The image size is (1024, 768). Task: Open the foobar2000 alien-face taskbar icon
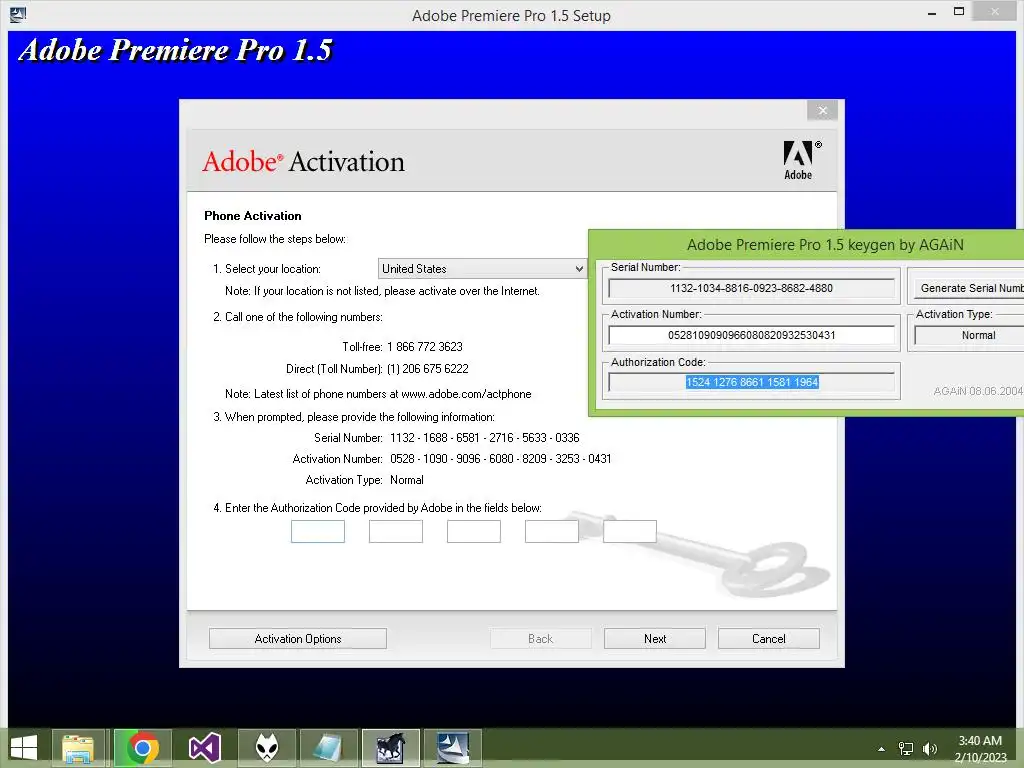coord(266,748)
